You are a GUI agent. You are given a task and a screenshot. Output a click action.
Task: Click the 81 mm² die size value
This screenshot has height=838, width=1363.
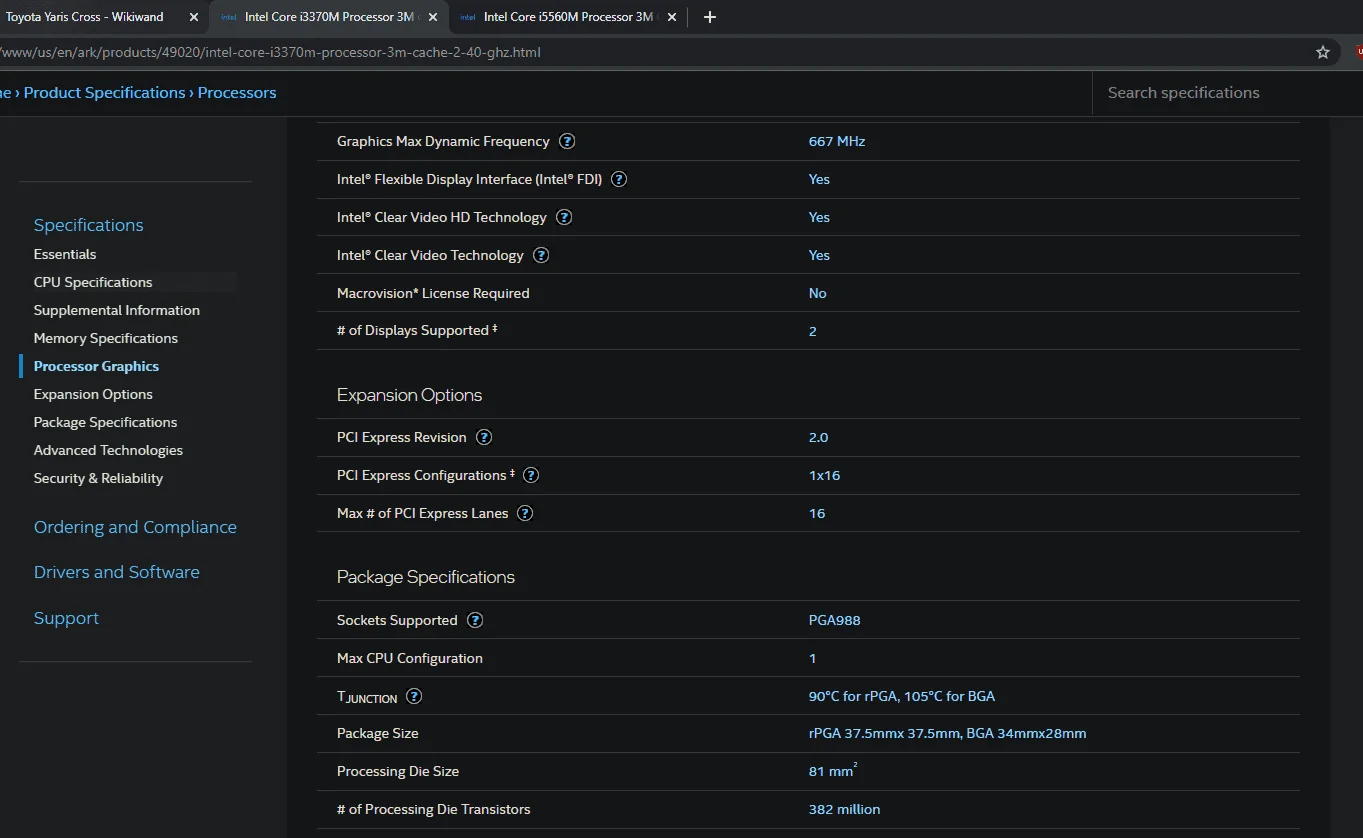coord(833,770)
